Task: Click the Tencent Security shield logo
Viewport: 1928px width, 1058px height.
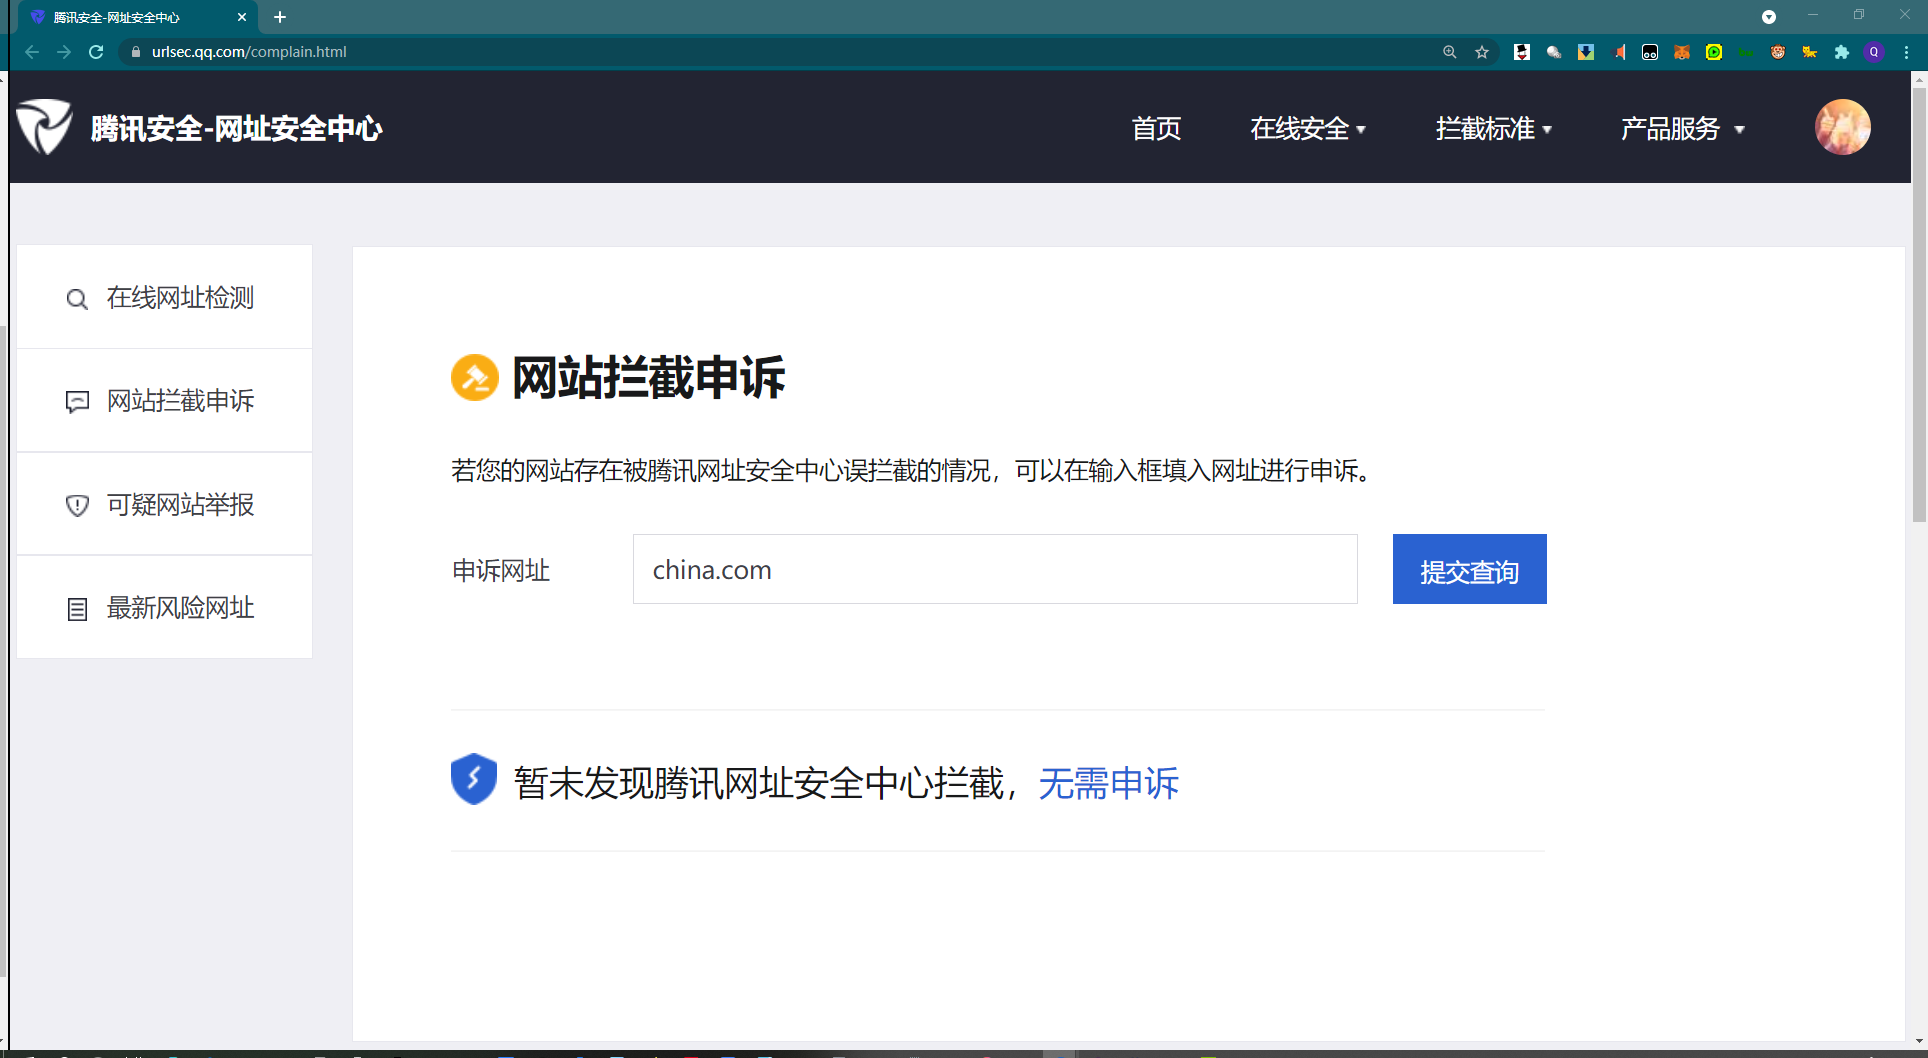Action: coord(44,127)
